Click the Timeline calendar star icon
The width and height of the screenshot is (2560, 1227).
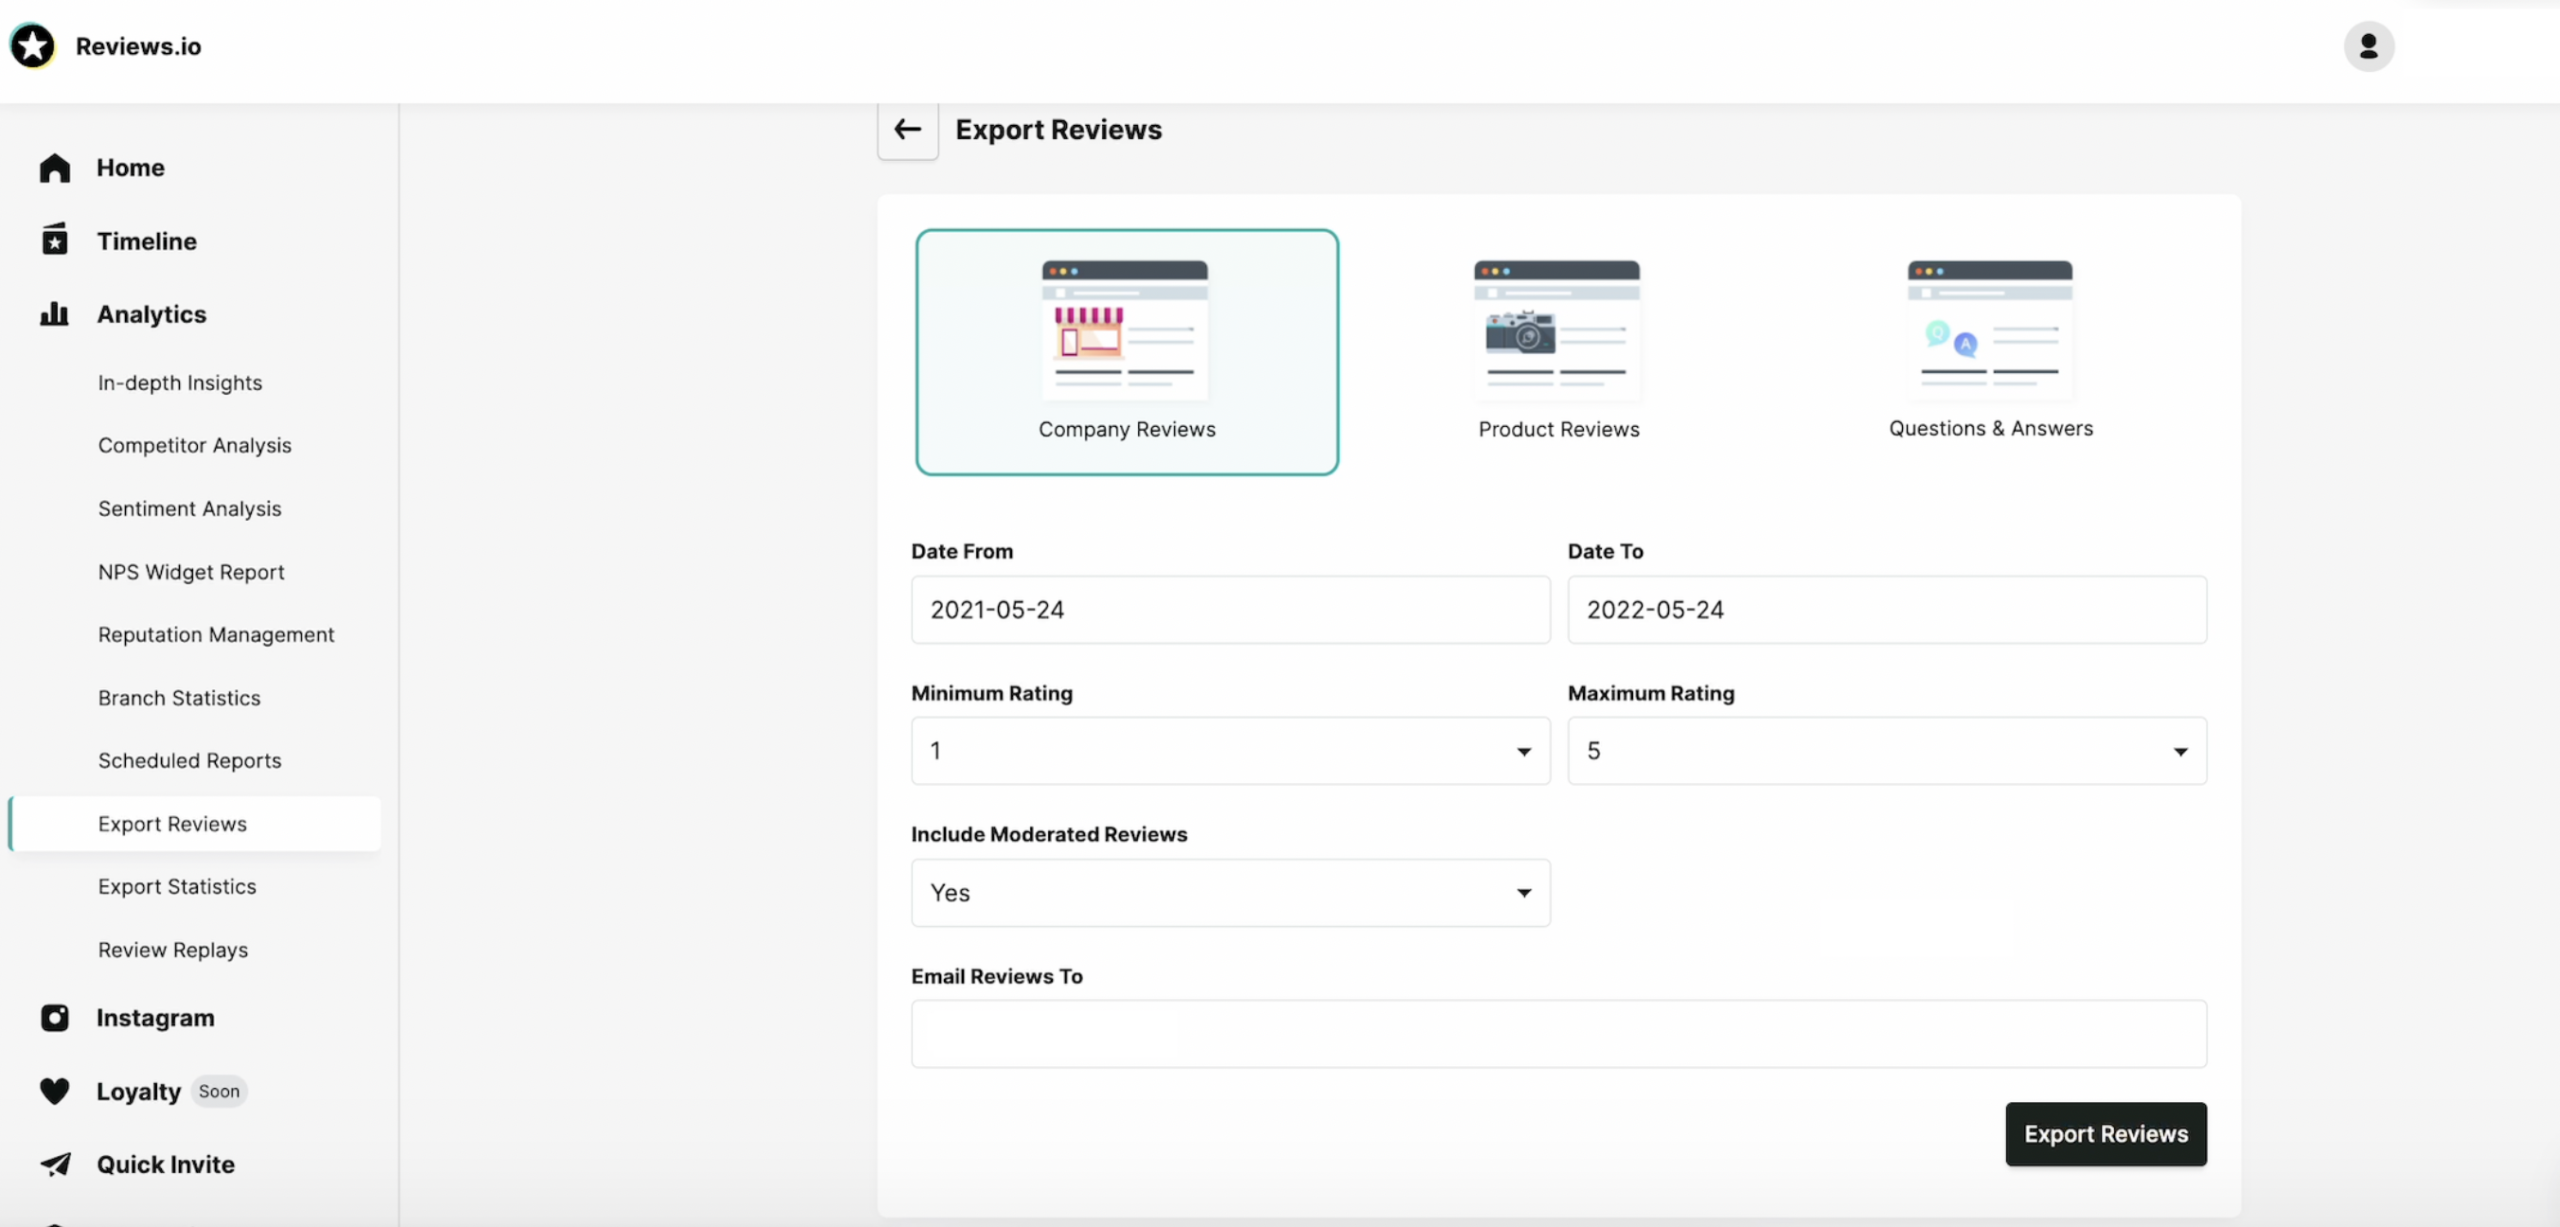(x=55, y=240)
